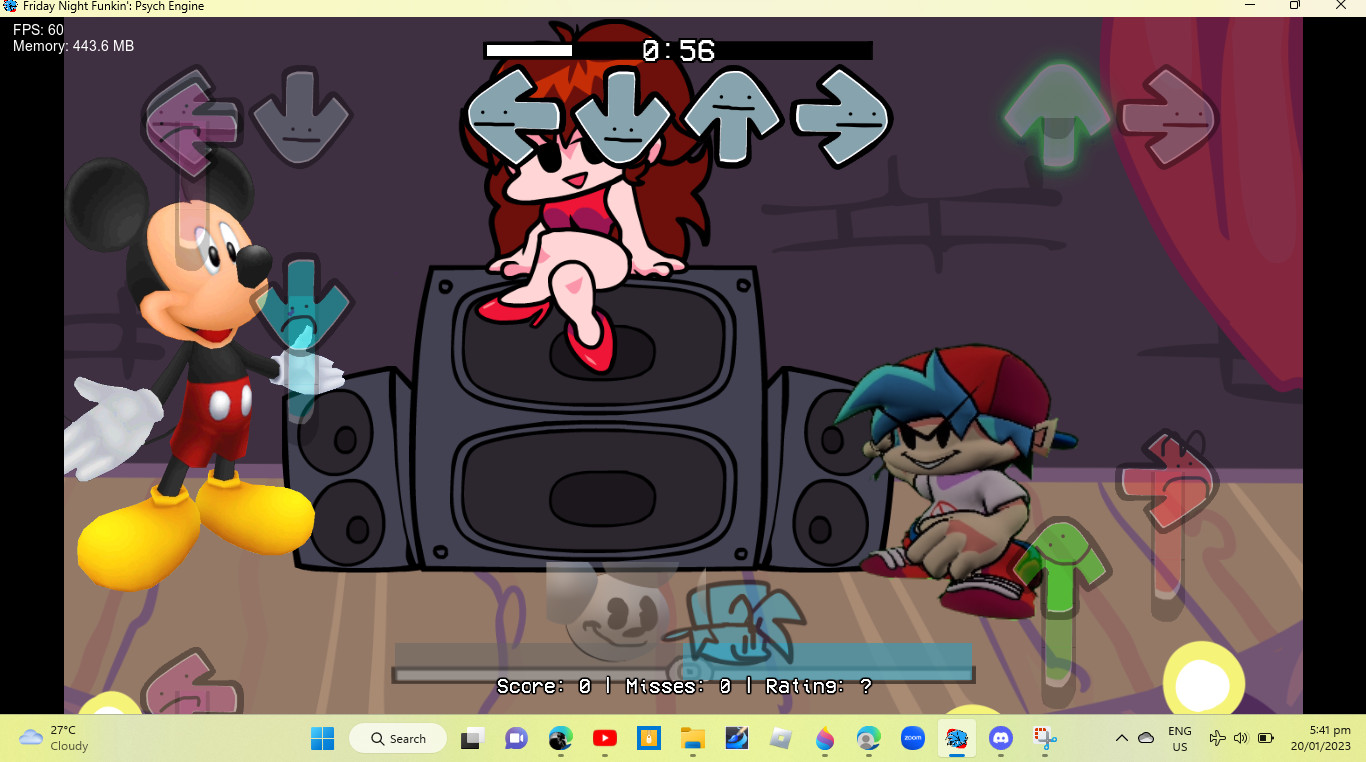Click the FPS and Memory counter
The width and height of the screenshot is (1366, 762).
click(73, 38)
